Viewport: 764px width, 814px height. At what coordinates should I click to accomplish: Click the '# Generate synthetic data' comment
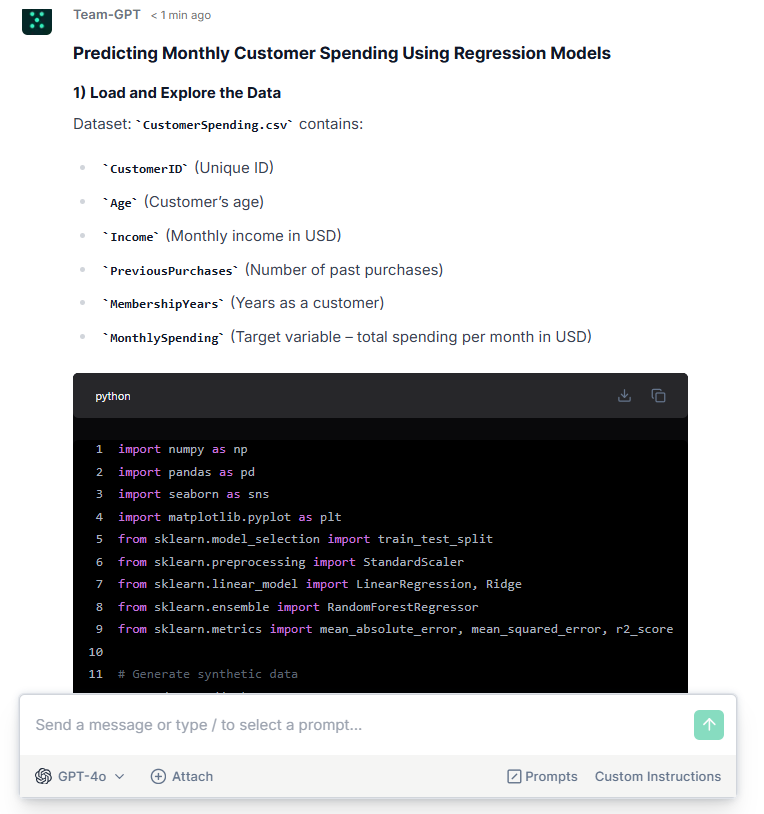pos(208,674)
